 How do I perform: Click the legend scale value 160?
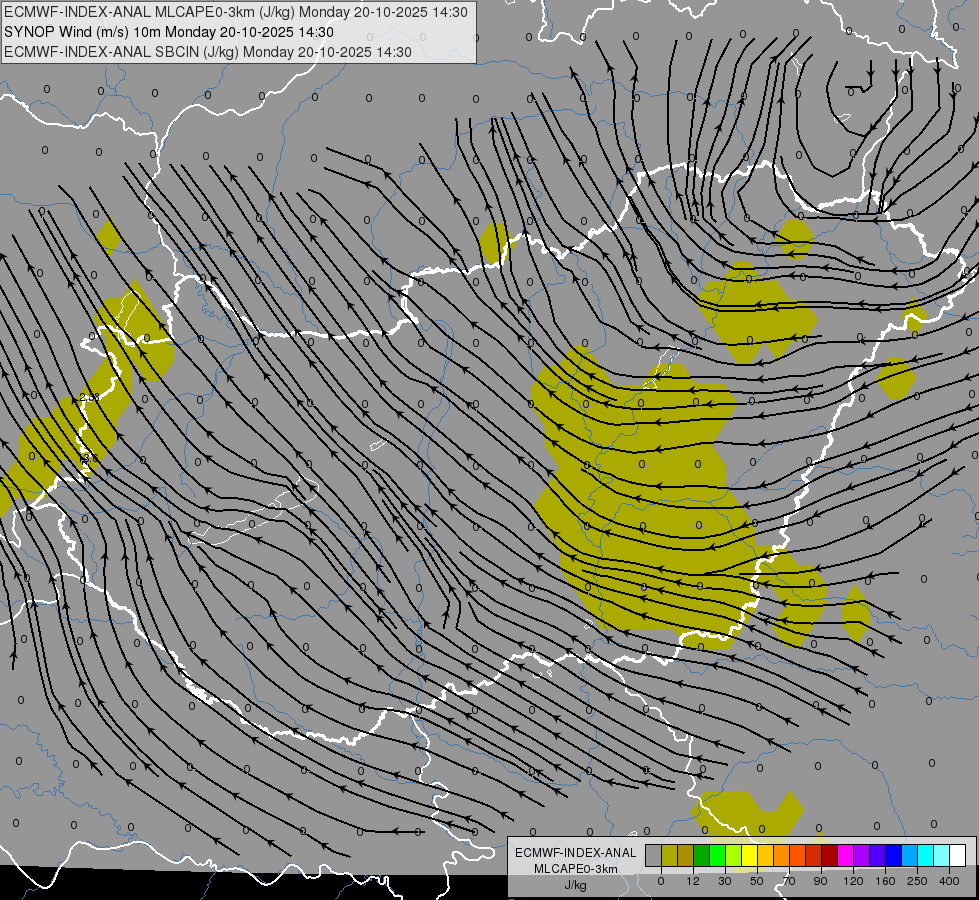[885, 881]
